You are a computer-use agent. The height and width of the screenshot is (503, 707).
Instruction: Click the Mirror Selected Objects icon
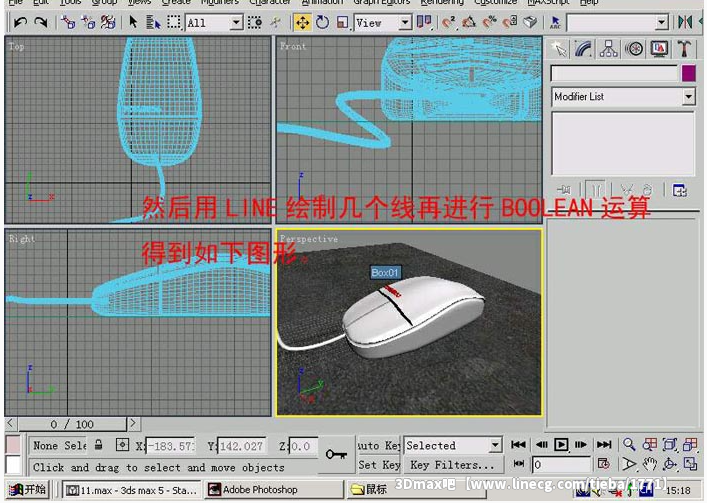point(685,22)
